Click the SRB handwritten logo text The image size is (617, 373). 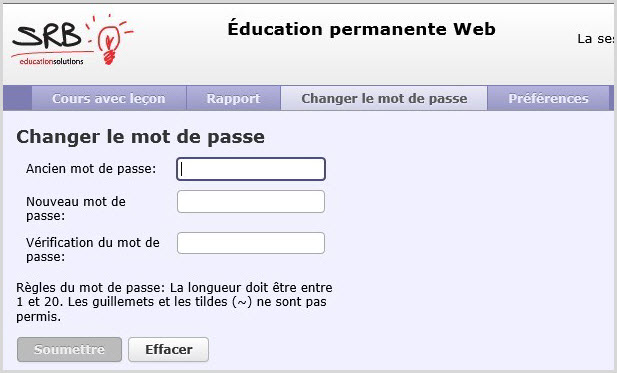click(x=47, y=37)
